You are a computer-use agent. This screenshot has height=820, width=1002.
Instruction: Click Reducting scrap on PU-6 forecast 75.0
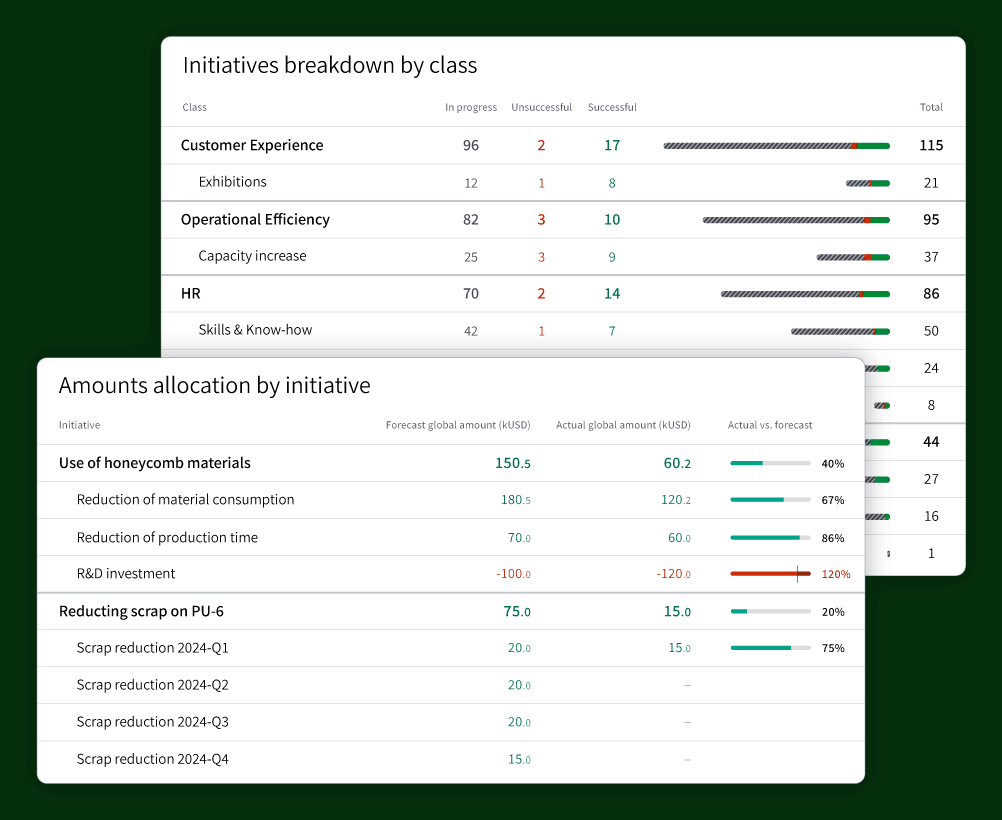[517, 612]
